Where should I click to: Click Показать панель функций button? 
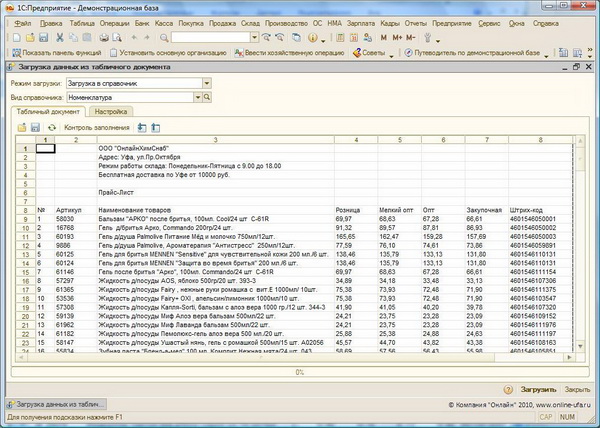[x=57, y=53]
